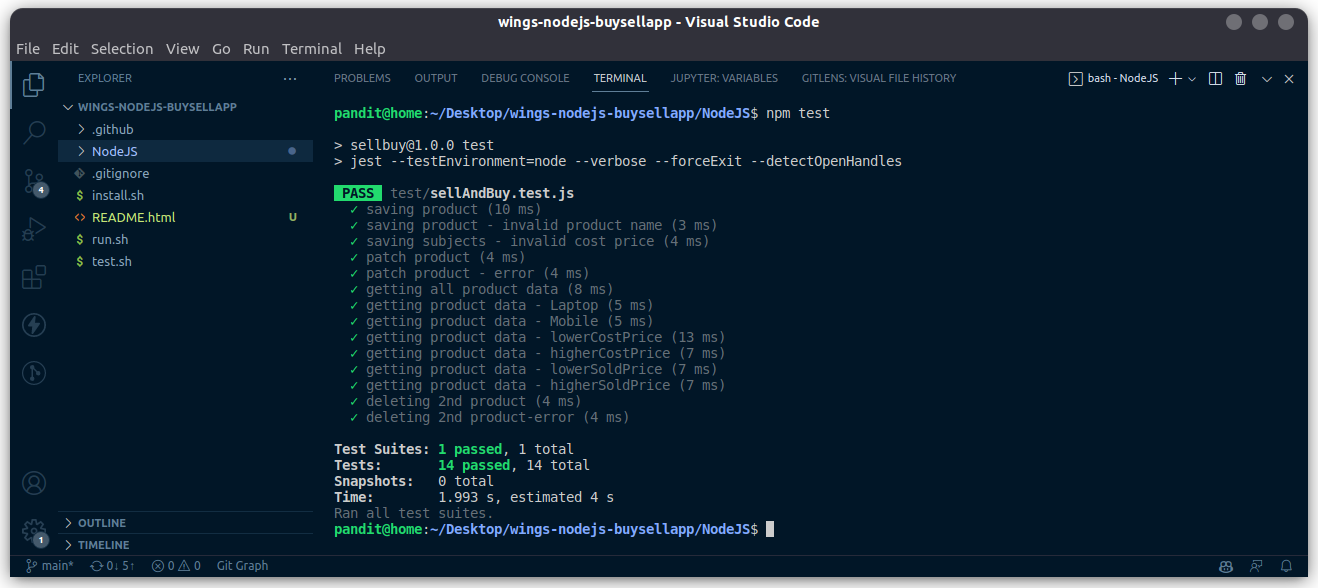Image resolution: width=1318 pixels, height=588 pixels.
Task: Open errors and warnings status indicator
Action: point(176,566)
